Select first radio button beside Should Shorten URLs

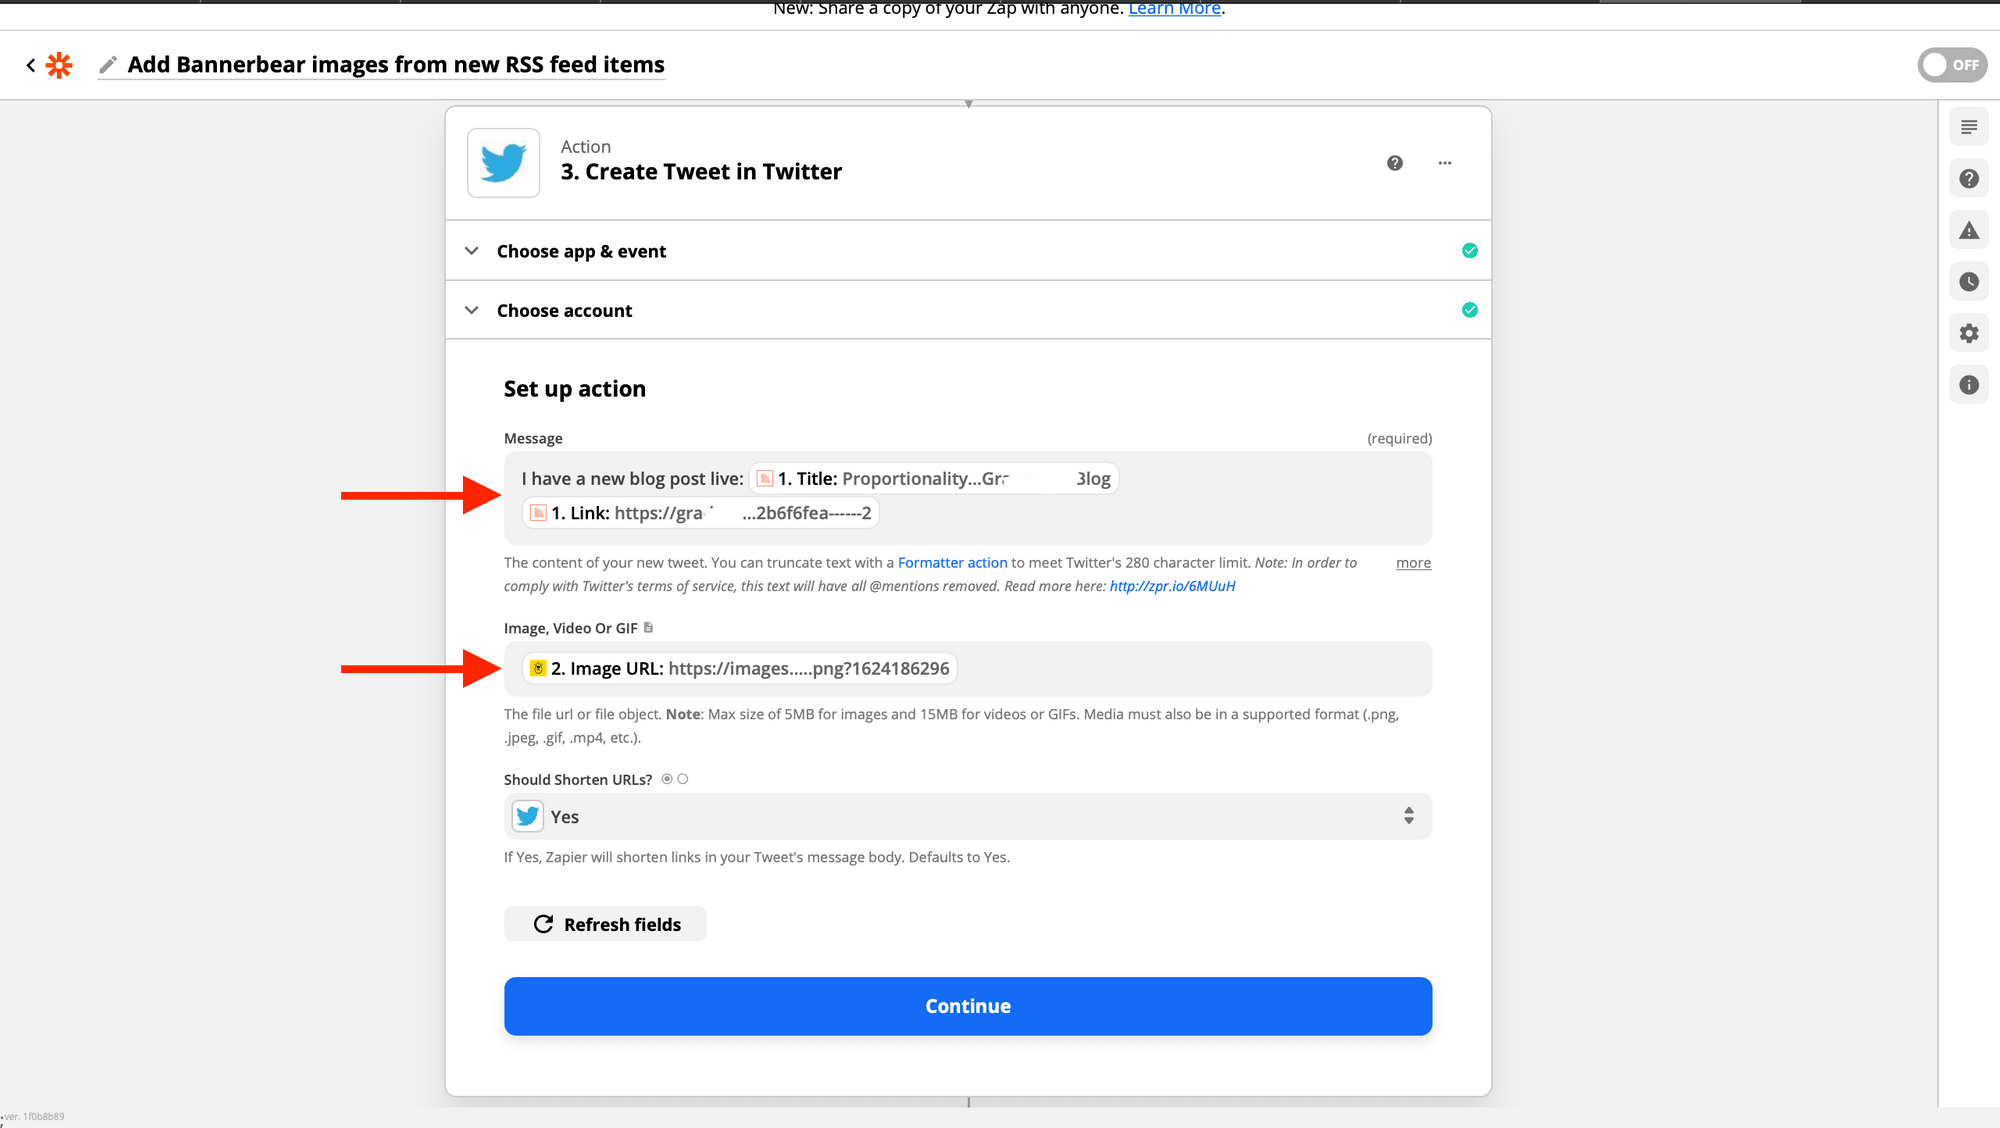point(667,779)
